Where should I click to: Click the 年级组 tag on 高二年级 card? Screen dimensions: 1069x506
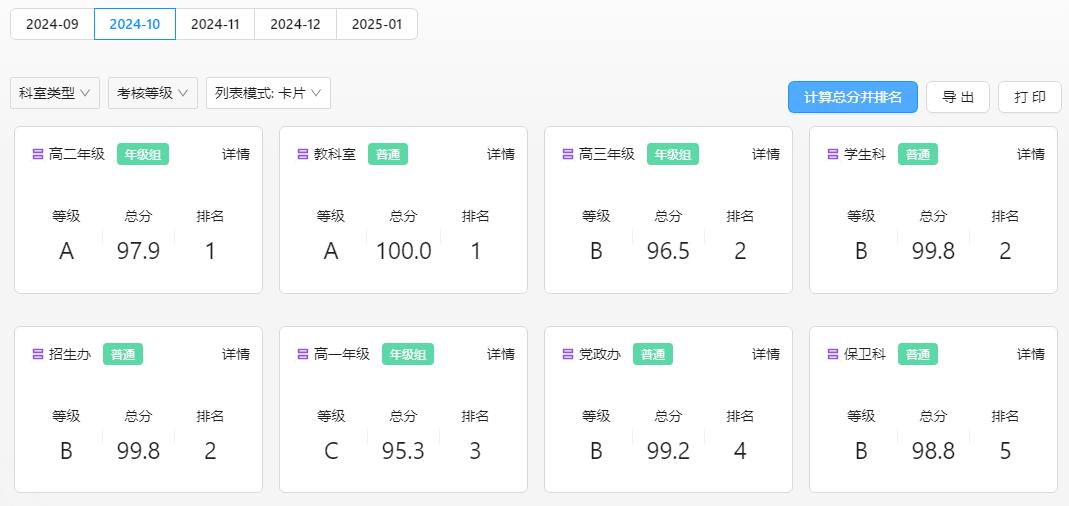pos(143,154)
